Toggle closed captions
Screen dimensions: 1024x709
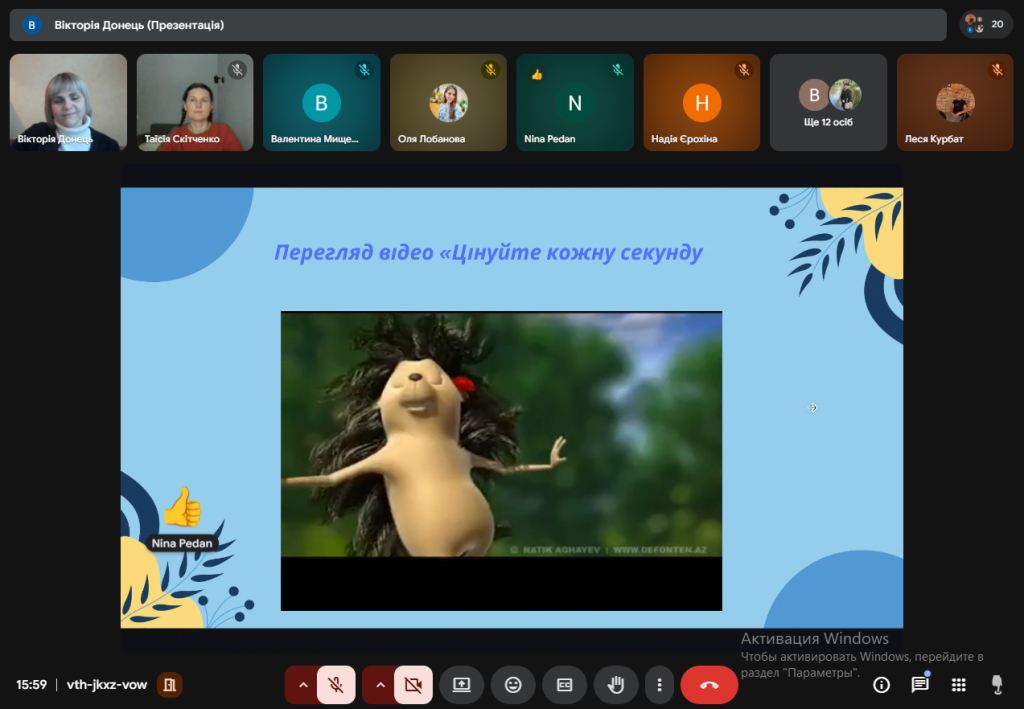564,685
